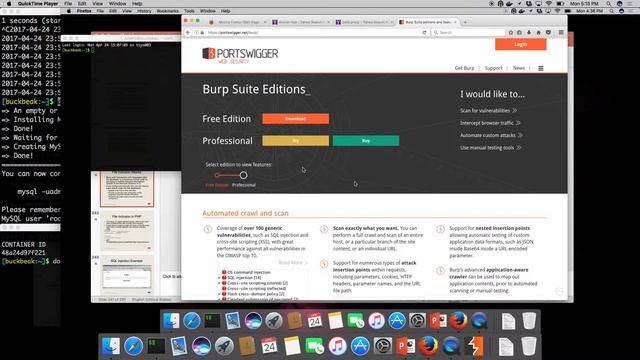Download the Burp Suite Free Edition
The image size is (640, 360).
296,119
